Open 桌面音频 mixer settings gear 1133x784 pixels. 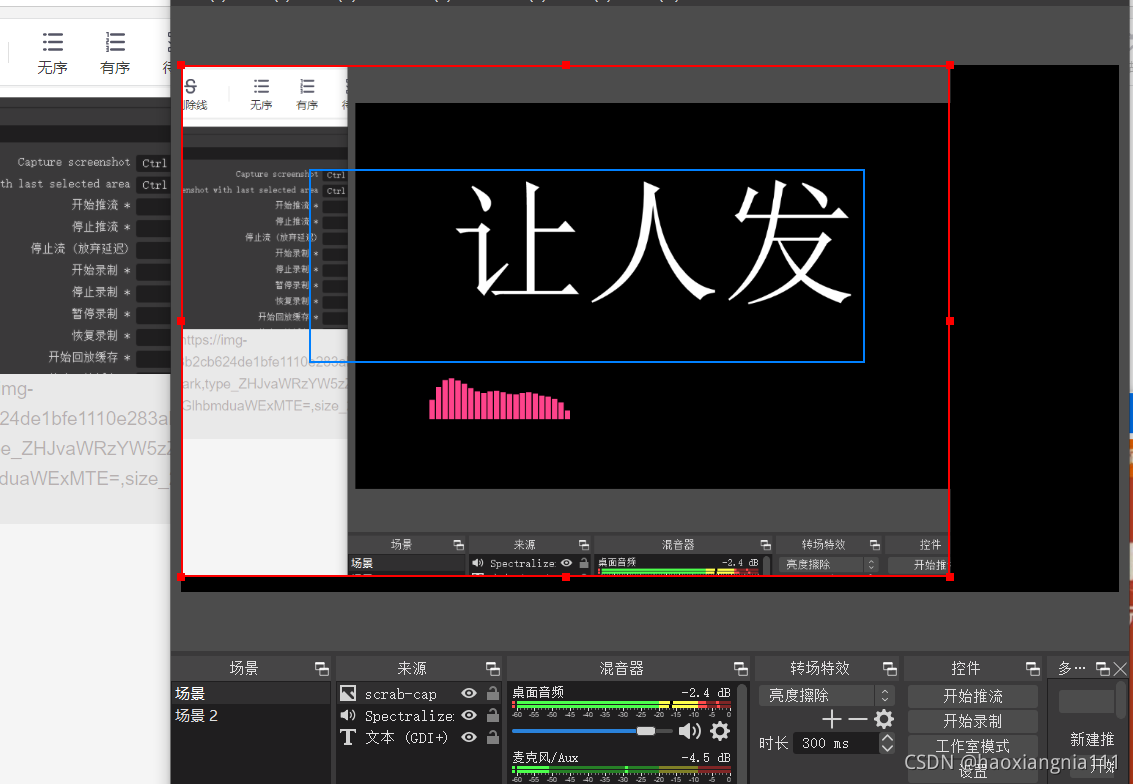pyautogui.click(x=720, y=731)
